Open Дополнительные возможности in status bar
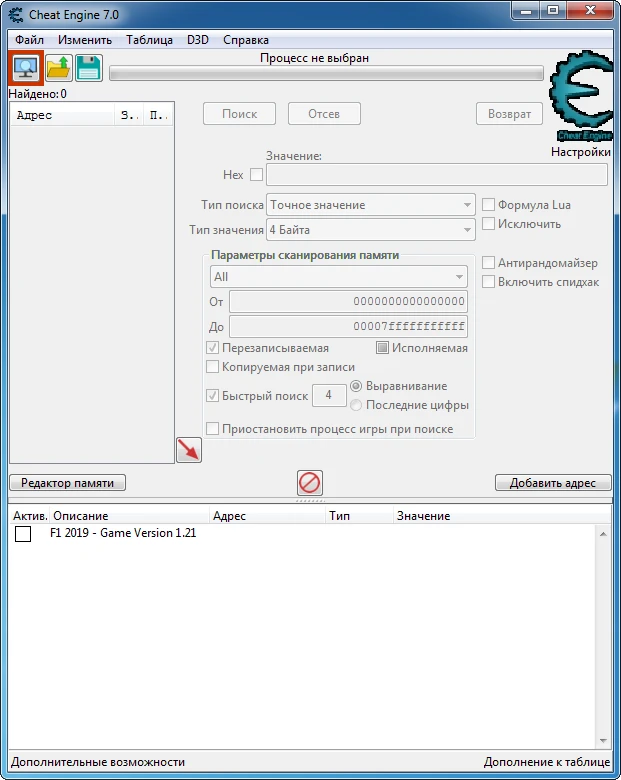Viewport: 621px width, 780px height. click(x=98, y=762)
